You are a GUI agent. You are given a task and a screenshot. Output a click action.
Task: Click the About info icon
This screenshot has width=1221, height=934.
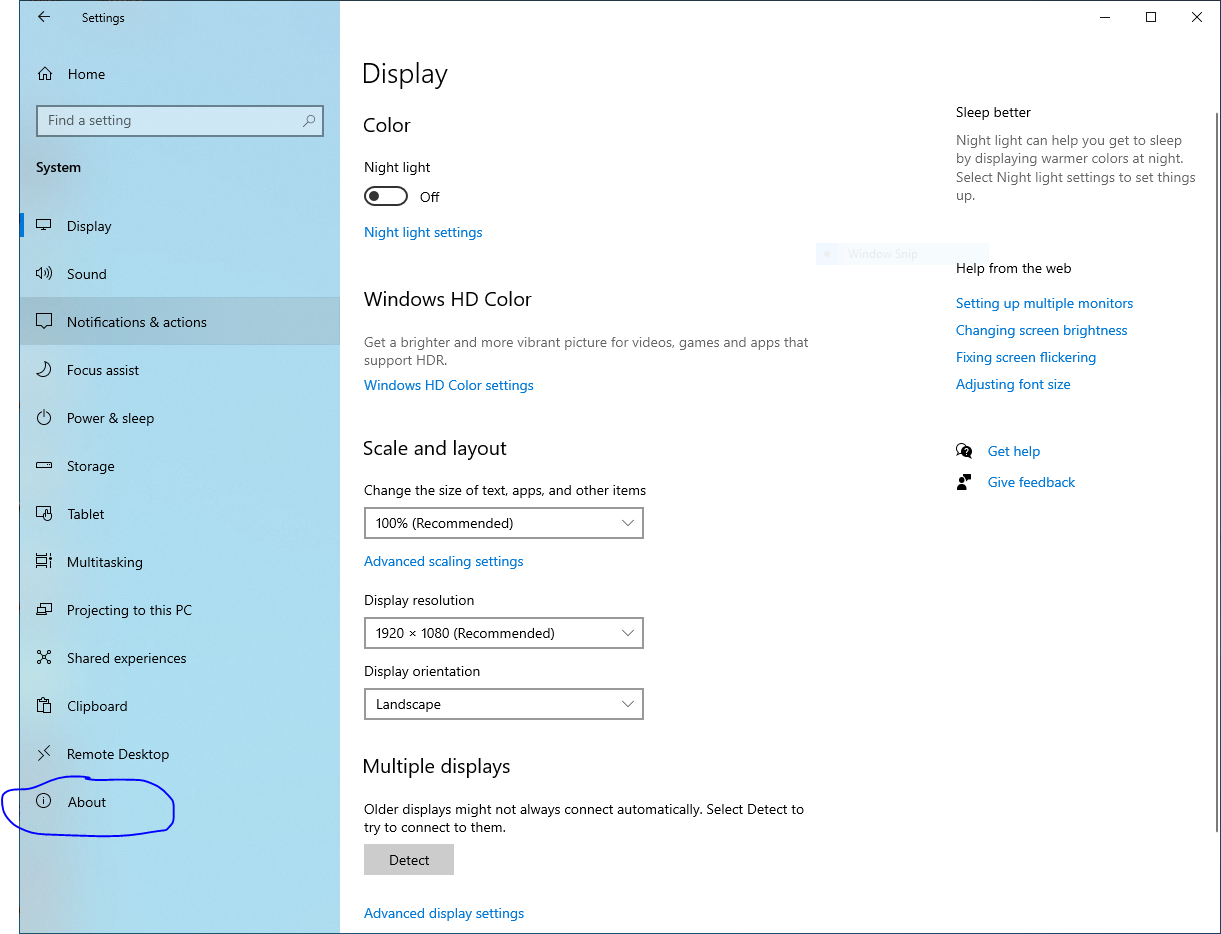[44, 802]
